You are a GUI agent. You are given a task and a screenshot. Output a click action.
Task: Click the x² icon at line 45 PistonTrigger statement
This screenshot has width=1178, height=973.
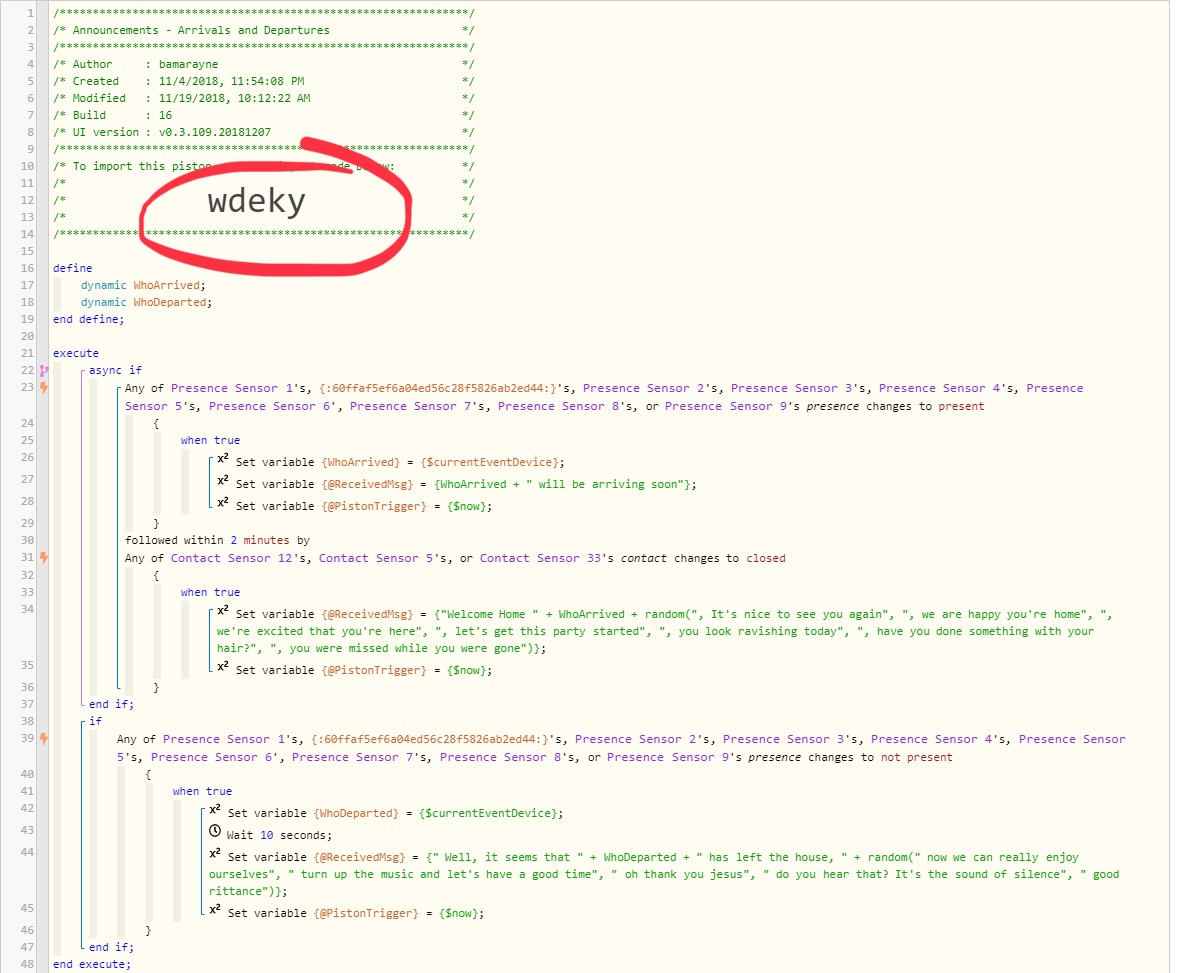click(x=215, y=910)
